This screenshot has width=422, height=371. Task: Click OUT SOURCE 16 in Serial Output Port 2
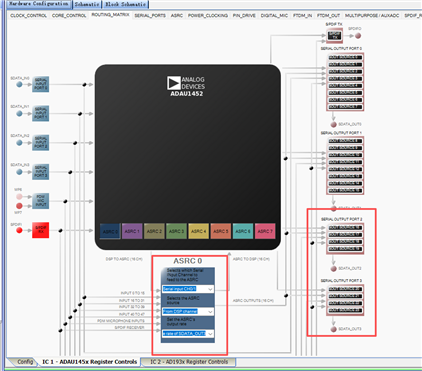(x=345, y=228)
